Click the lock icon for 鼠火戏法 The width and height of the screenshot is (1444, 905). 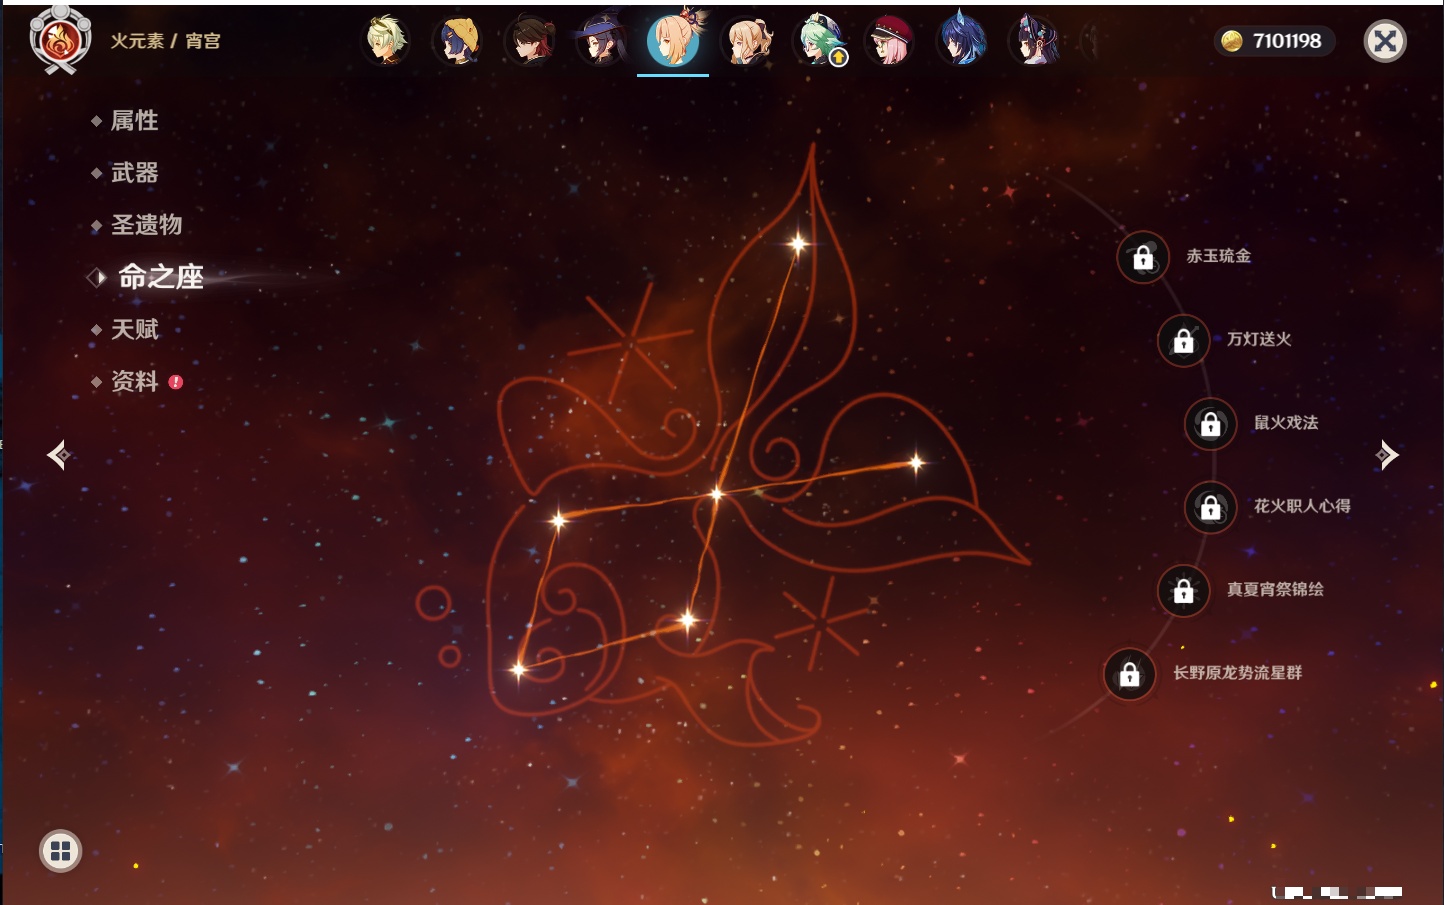1211,423
